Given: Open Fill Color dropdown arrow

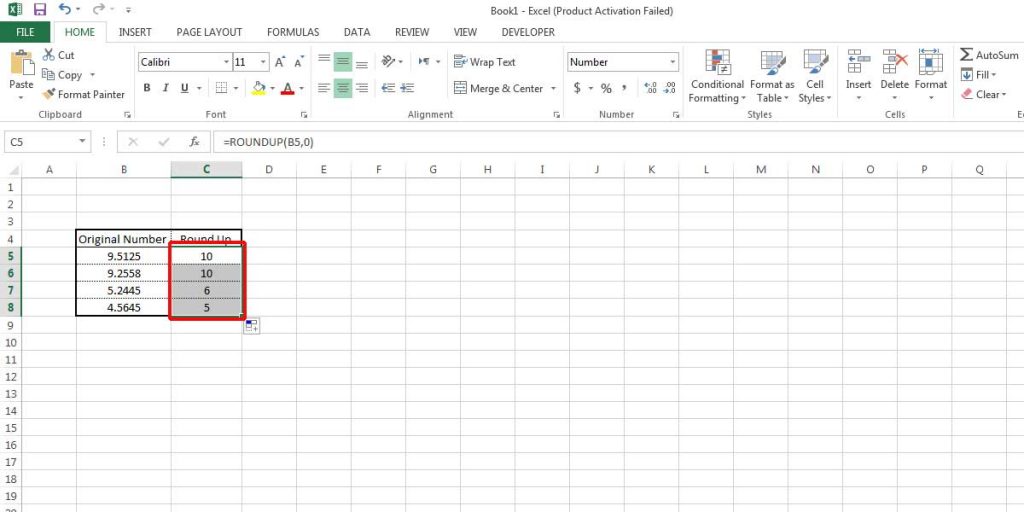Looking at the screenshot, I should [272, 88].
